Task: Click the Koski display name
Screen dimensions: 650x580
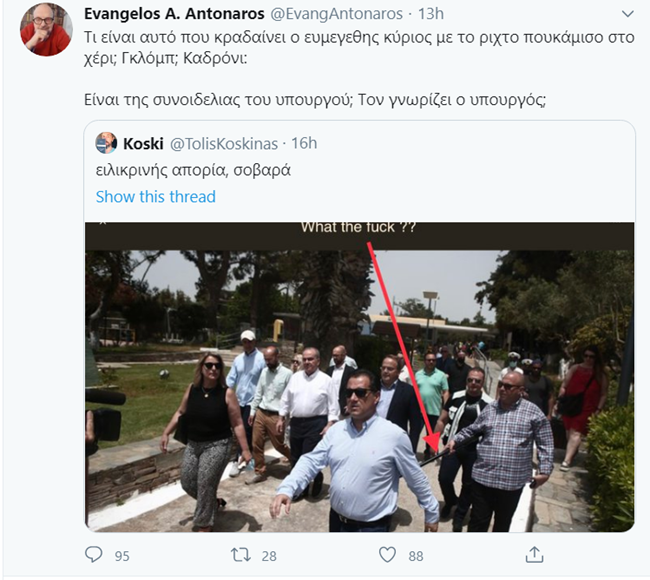Action: pyautogui.click(x=143, y=144)
